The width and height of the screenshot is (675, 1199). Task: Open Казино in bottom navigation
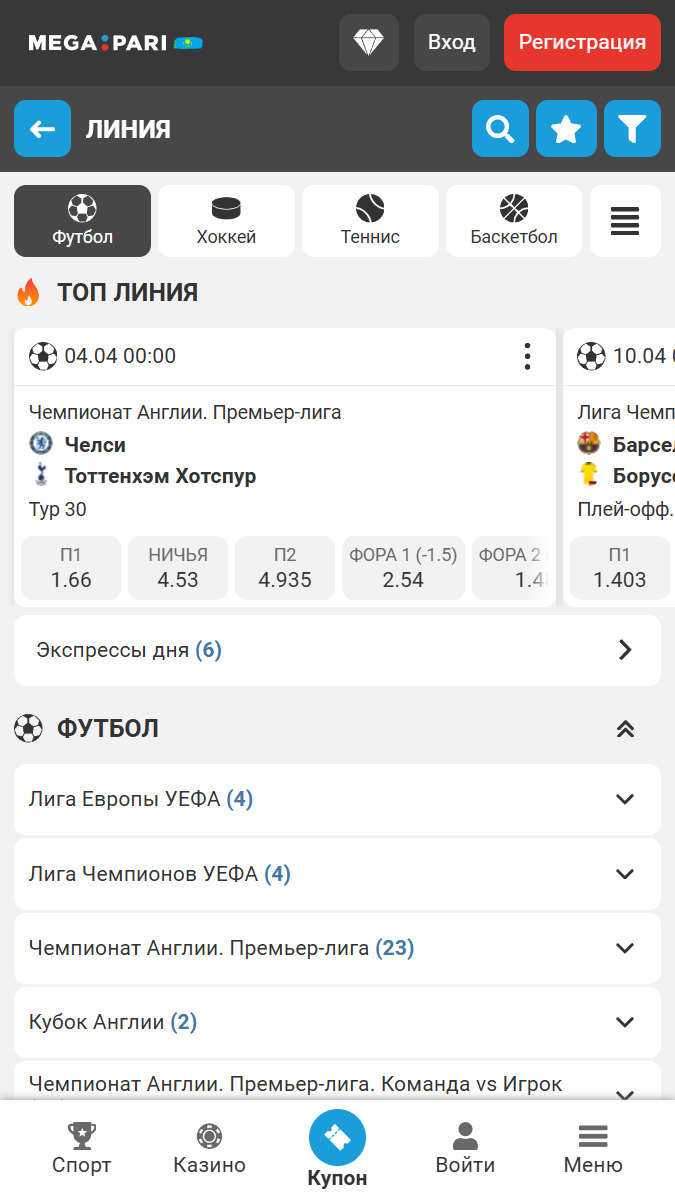coord(209,1149)
